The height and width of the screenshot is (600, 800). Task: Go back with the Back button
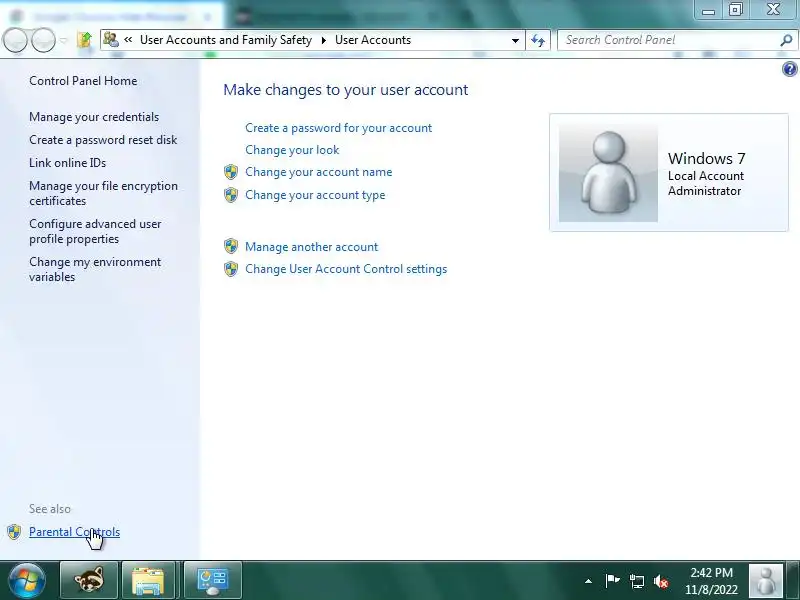pos(15,40)
